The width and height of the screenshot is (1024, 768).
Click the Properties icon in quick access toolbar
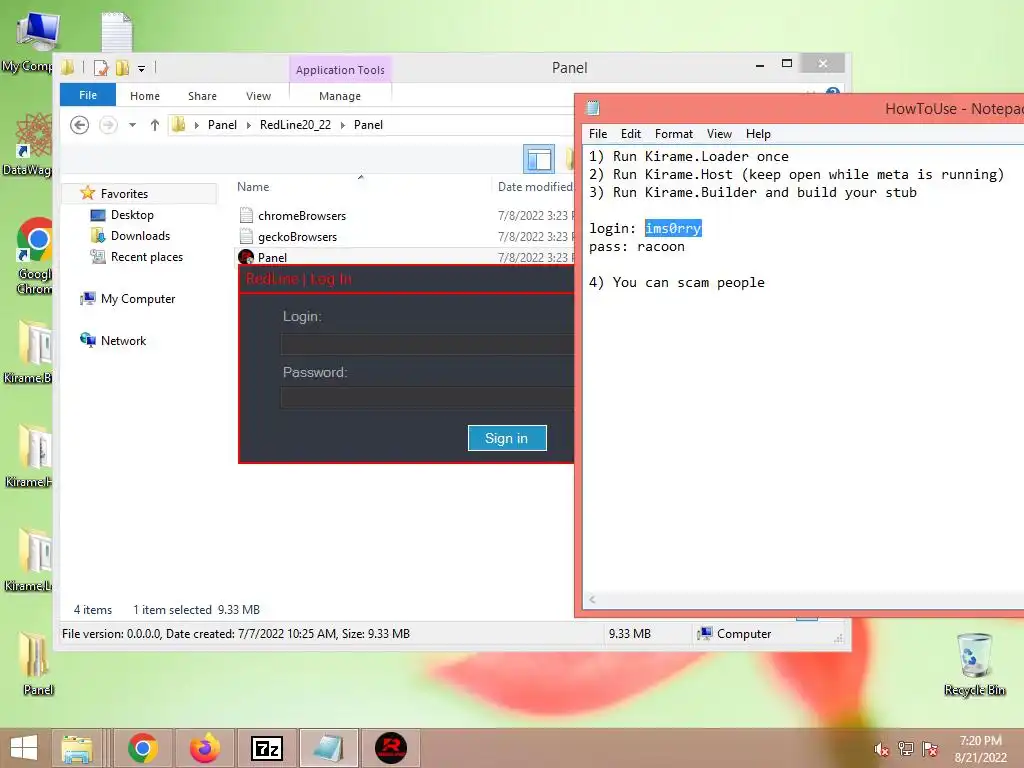(x=101, y=67)
